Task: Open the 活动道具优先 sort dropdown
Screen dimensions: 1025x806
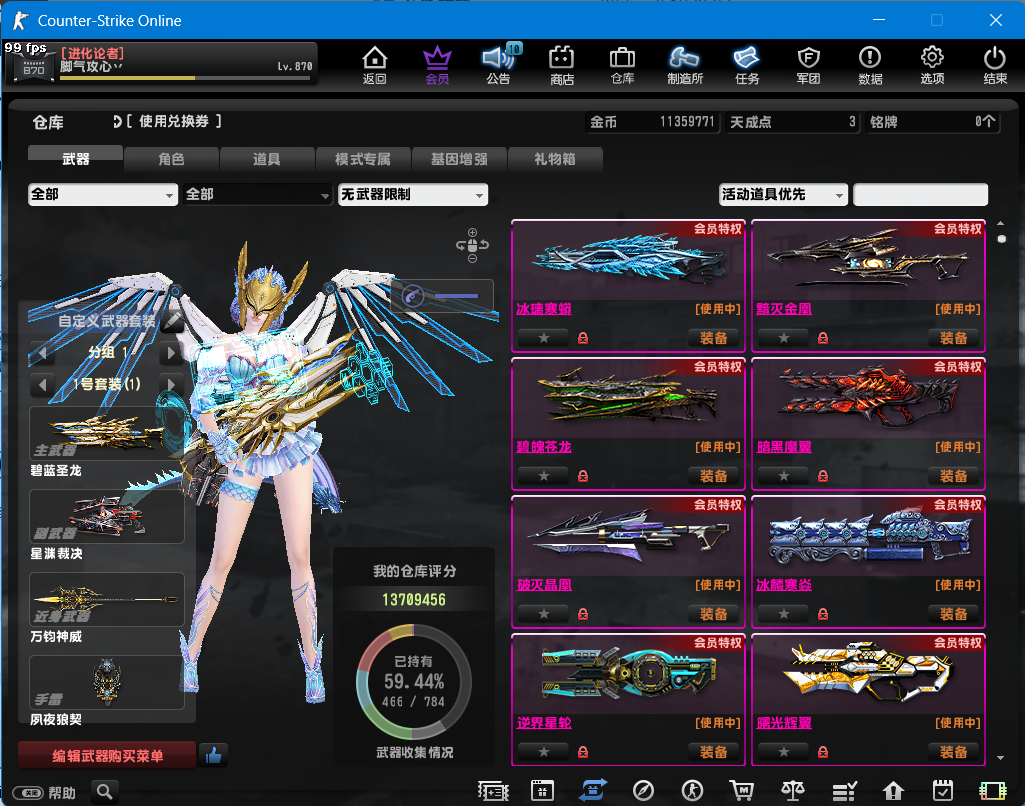Action: (783, 194)
